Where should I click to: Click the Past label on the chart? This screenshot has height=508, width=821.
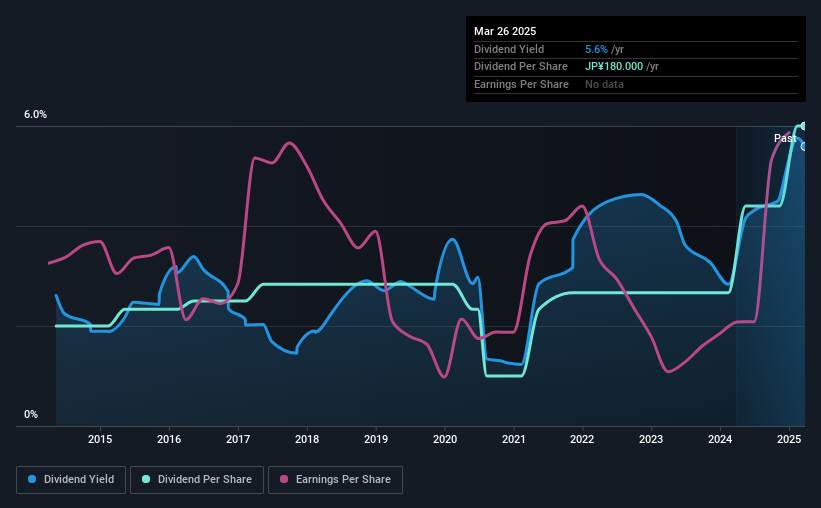pos(785,138)
